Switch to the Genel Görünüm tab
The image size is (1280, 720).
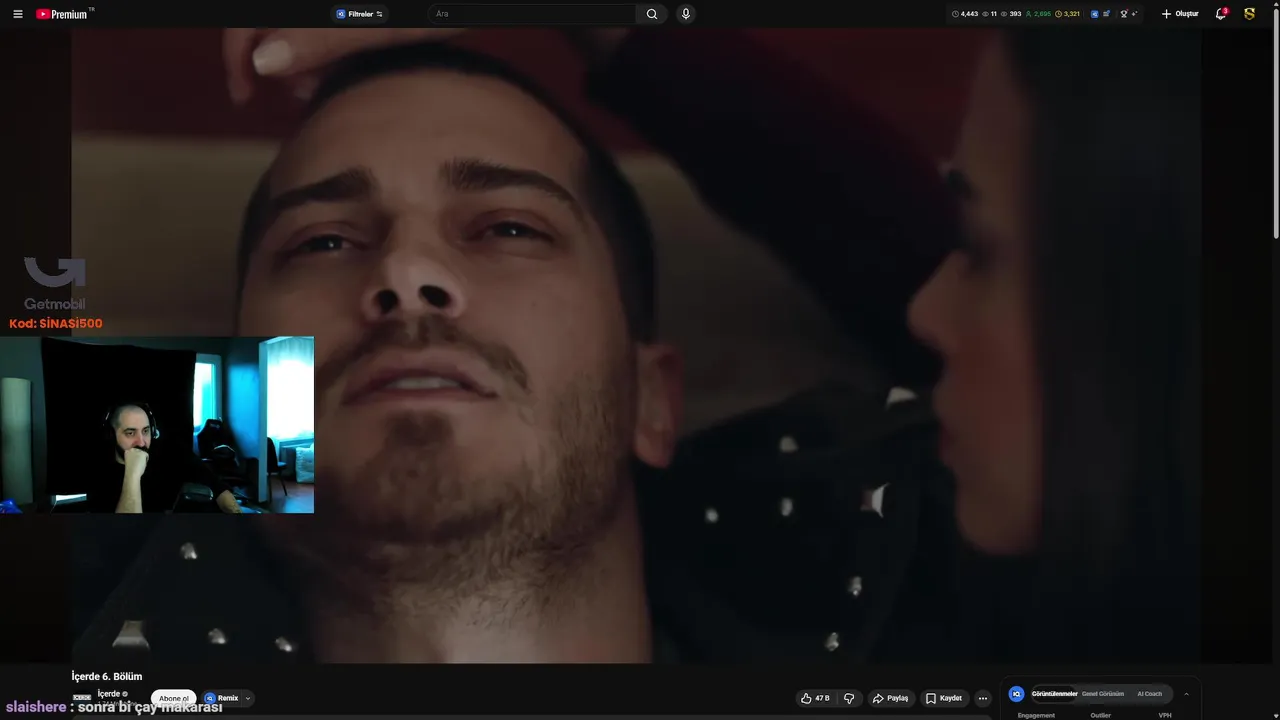point(1103,694)
